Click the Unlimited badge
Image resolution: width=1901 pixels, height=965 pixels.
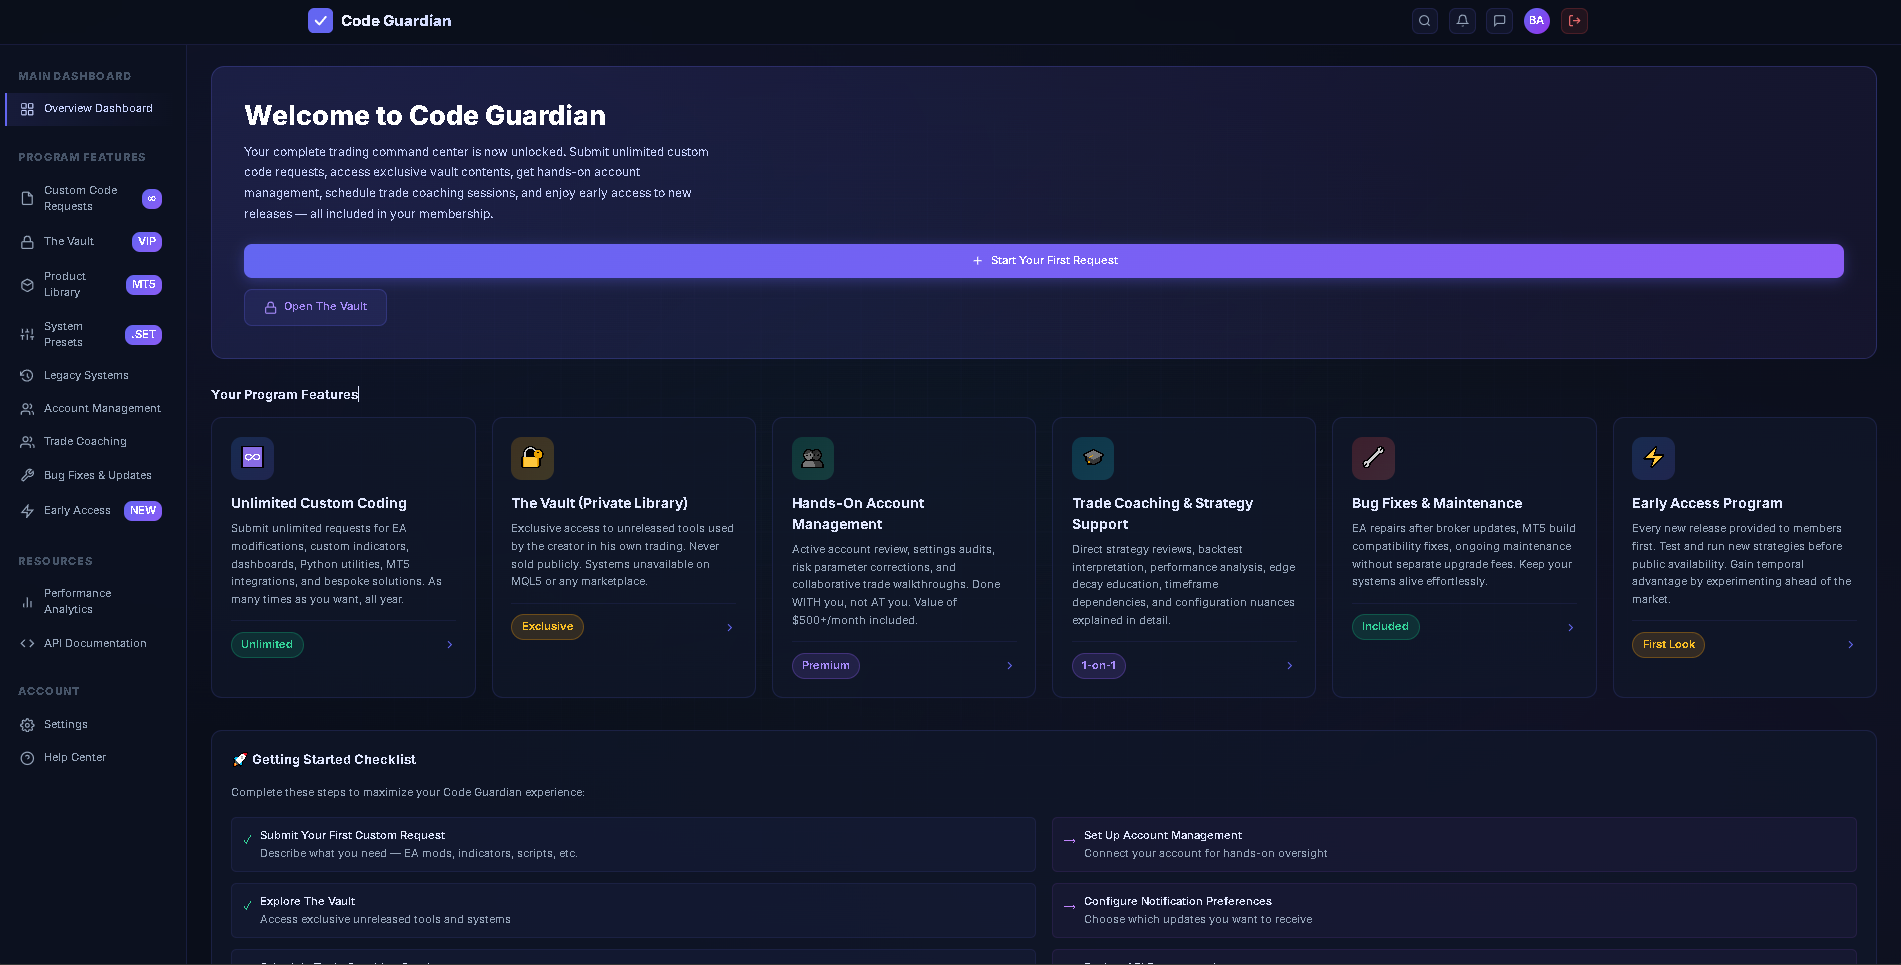267,645
